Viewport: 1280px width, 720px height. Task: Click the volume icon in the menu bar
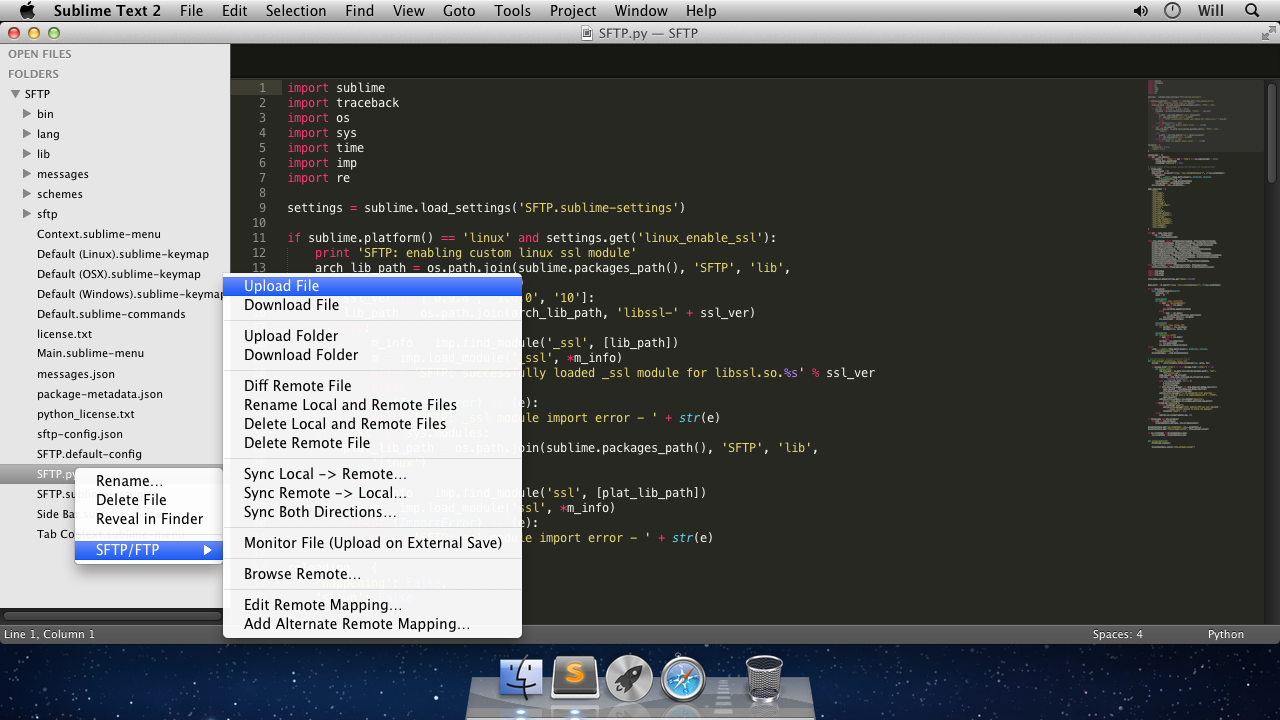(1139, 11)
